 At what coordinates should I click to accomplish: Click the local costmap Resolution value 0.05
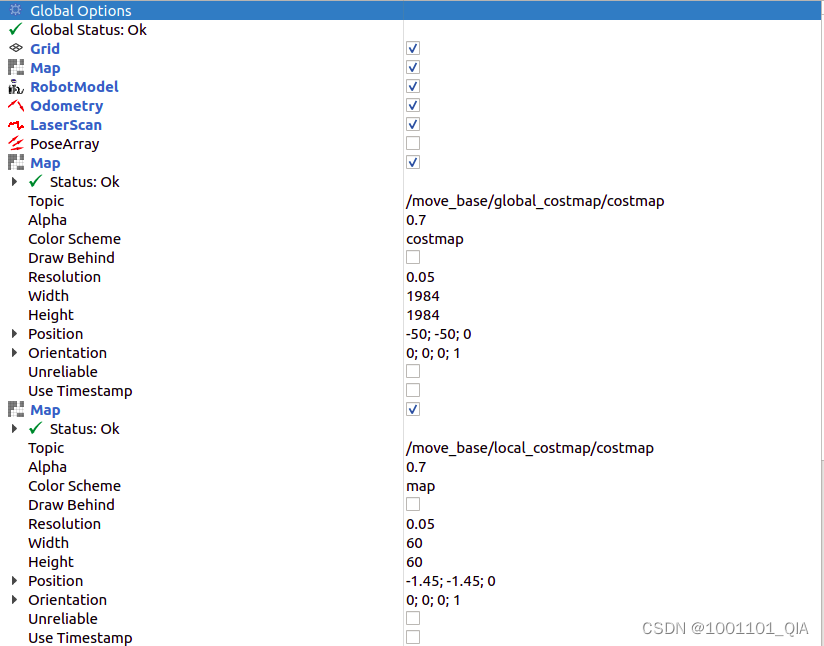coord(420,524)
